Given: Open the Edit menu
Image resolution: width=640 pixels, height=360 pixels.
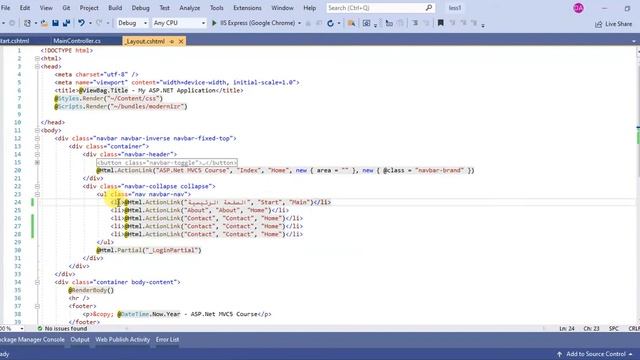Looking at the screenshot, I should pos(25,8).
